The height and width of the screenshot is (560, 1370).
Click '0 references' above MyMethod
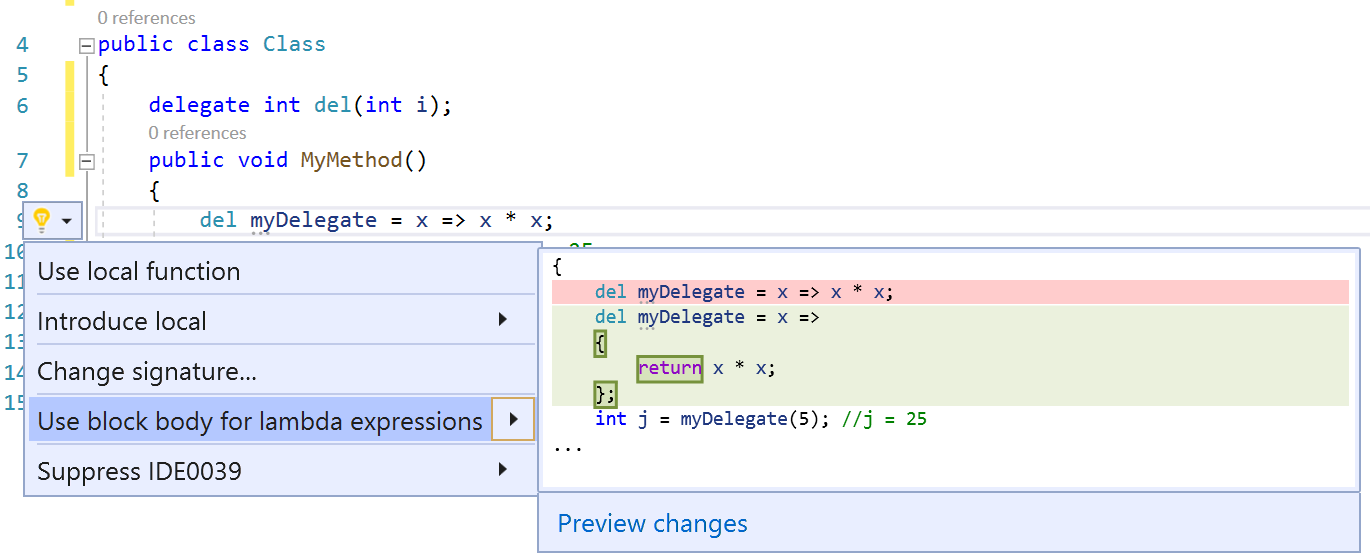[197, 132]
